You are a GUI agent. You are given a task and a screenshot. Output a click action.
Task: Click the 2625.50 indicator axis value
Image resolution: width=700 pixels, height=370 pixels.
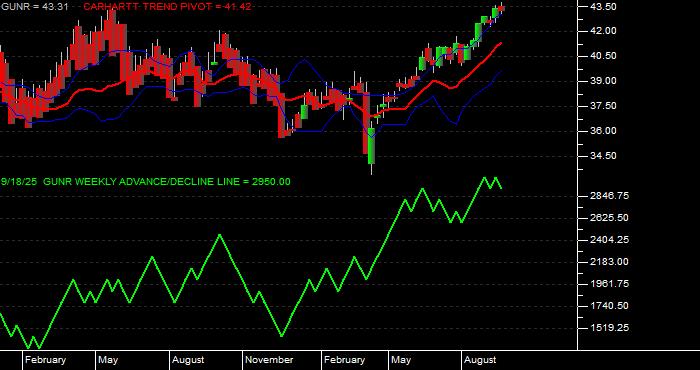(x=609, y=218)
